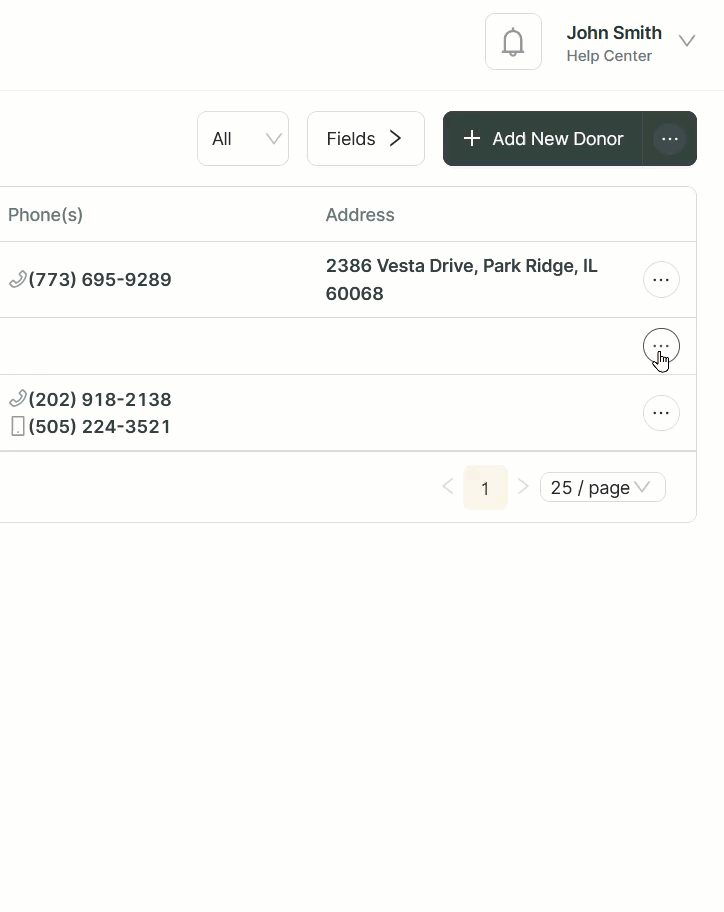Select page 1 in pagination
724x912 pixels.
485,488
